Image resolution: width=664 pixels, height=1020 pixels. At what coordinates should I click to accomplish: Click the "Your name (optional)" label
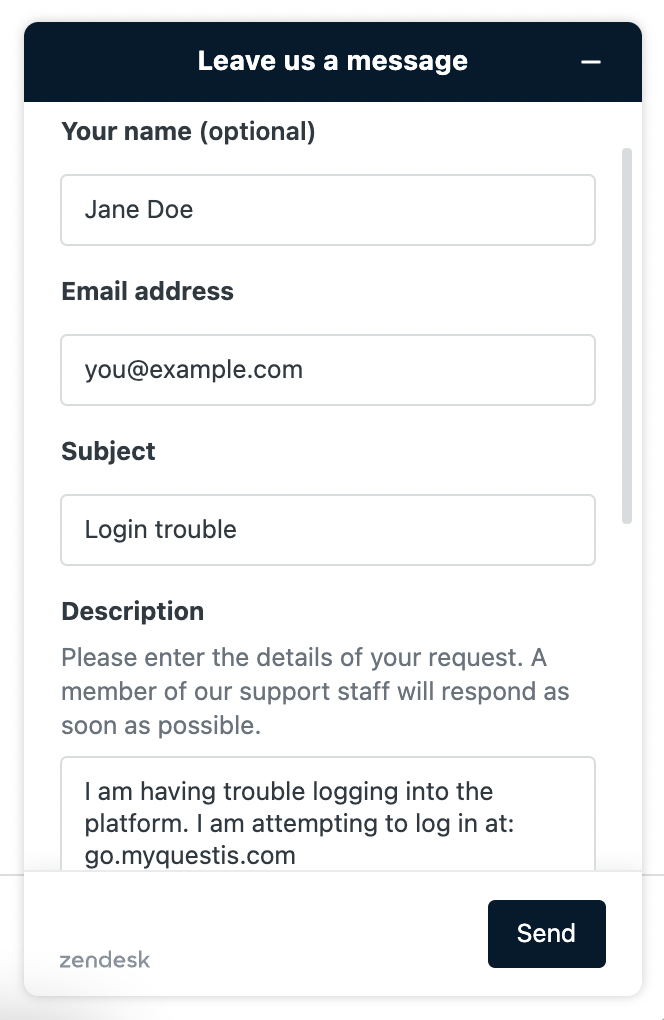coord(188,131)
